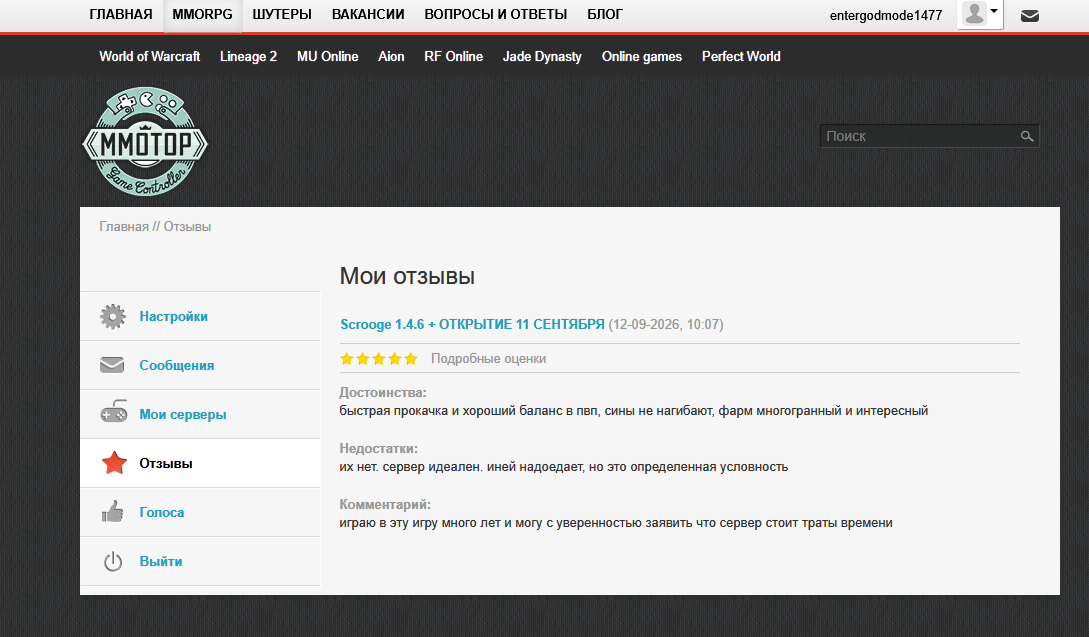Click the MMOTOP logo
The image size is (1089, 637).
click(x=145, y=141)
